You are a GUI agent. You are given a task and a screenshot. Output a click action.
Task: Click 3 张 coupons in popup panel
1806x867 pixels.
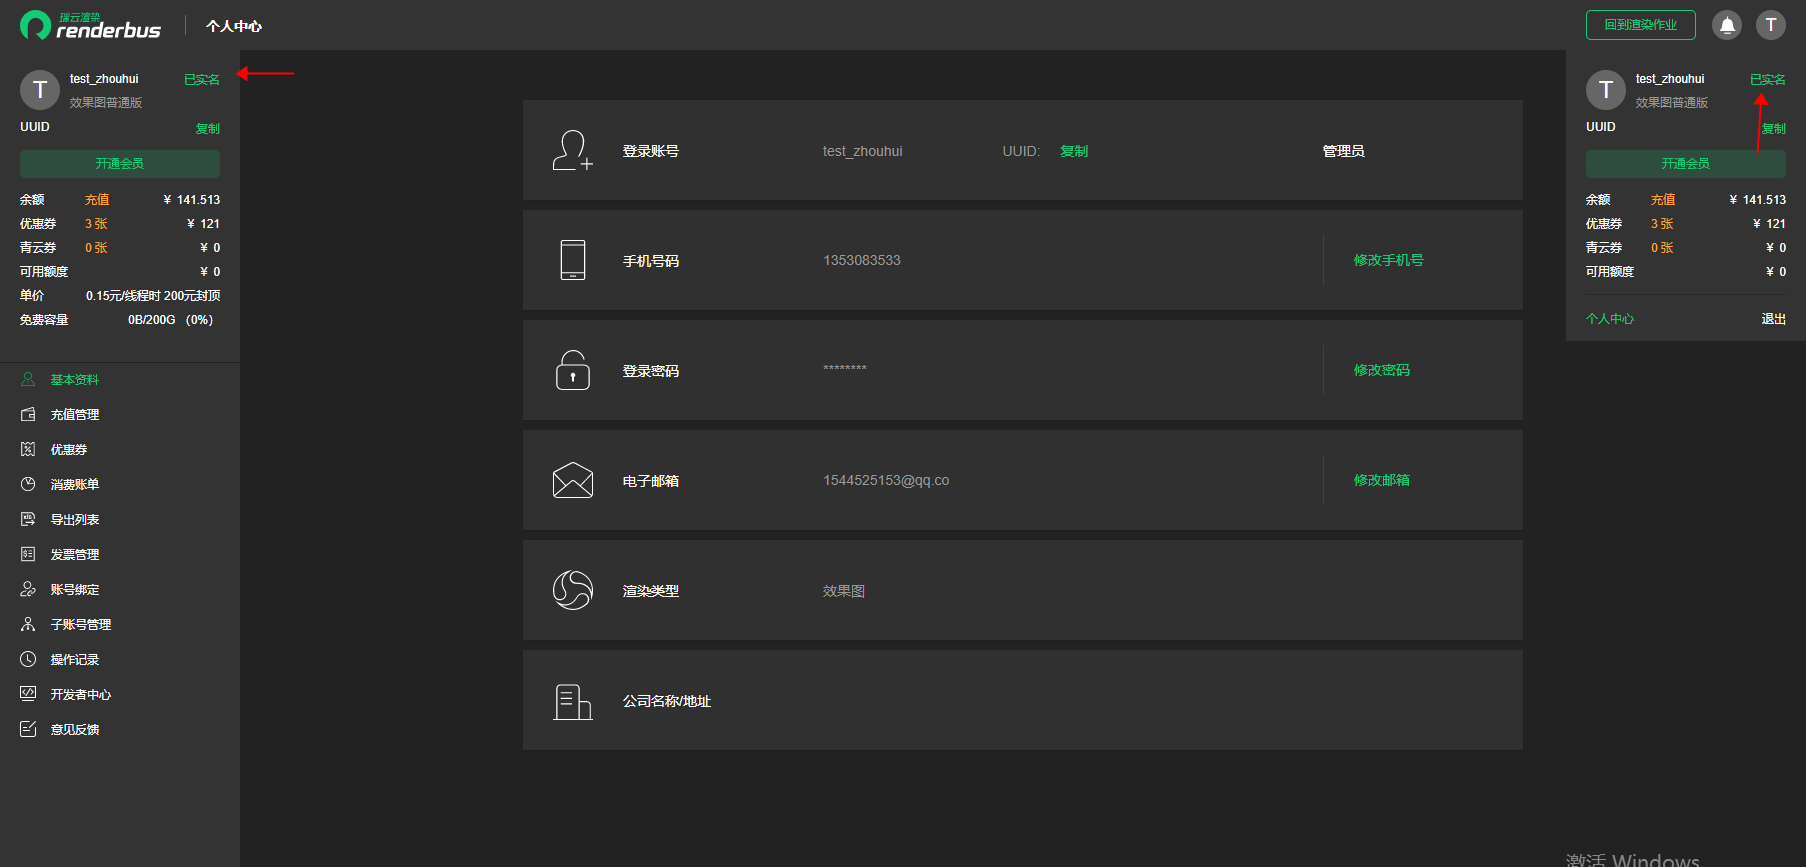[1662, 224]
